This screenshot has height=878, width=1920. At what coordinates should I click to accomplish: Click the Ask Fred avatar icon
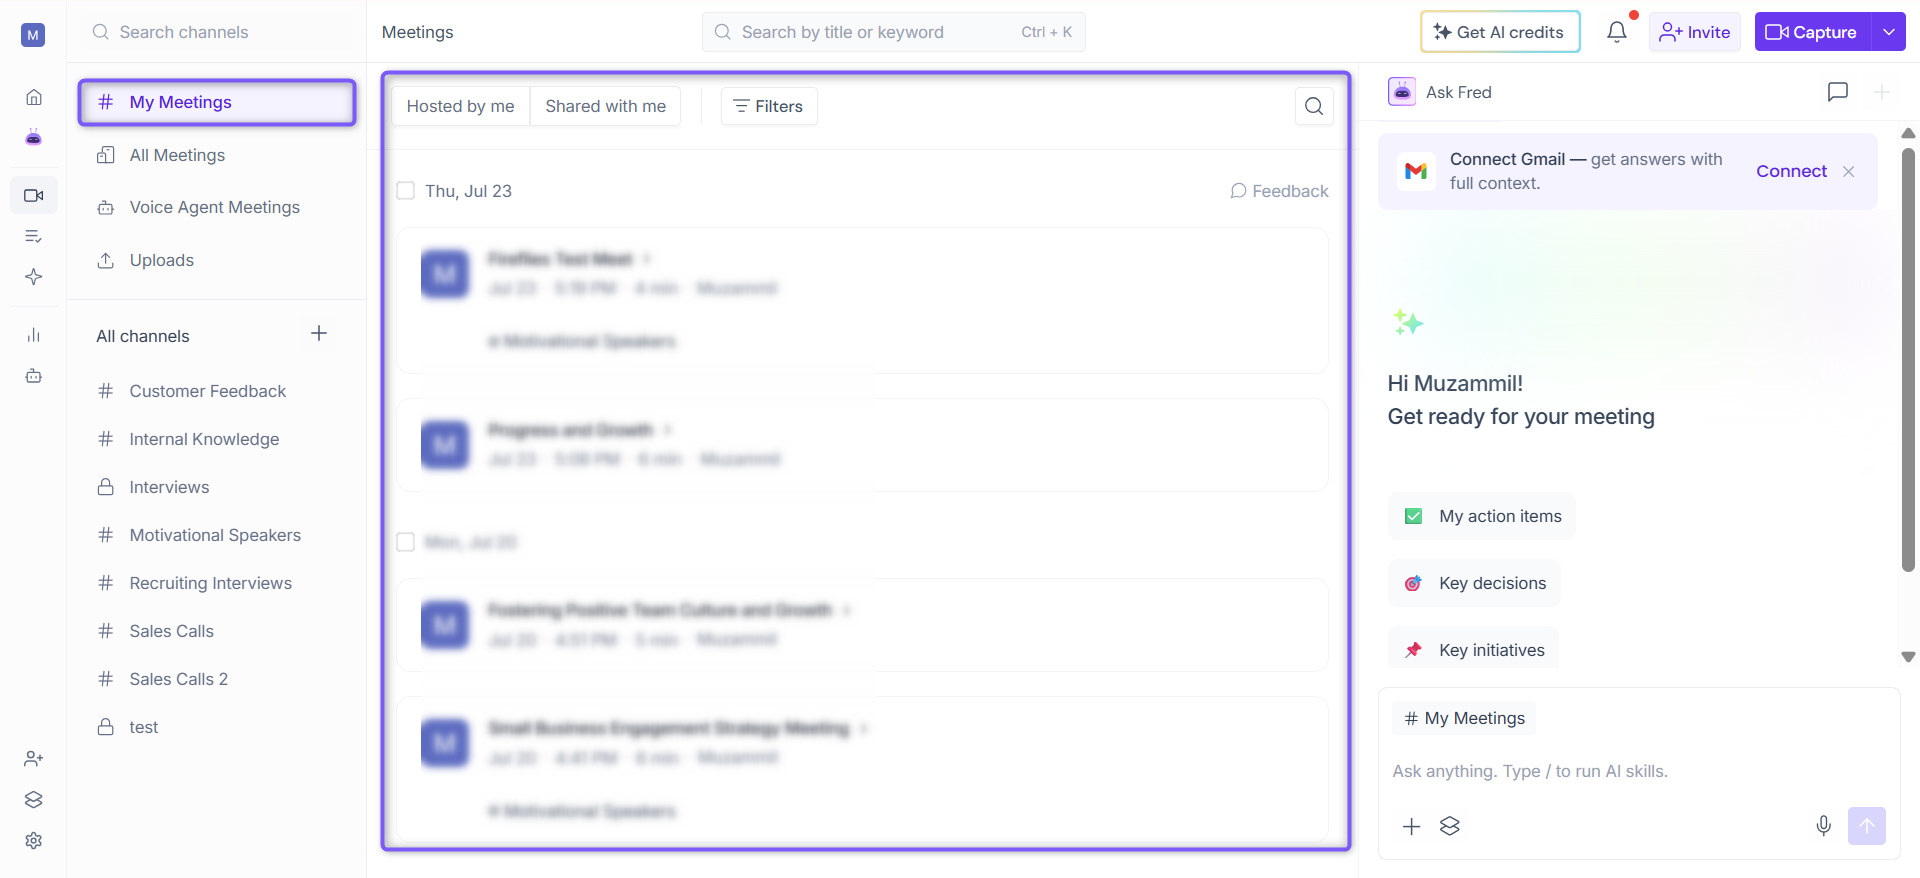(1402, 92)
